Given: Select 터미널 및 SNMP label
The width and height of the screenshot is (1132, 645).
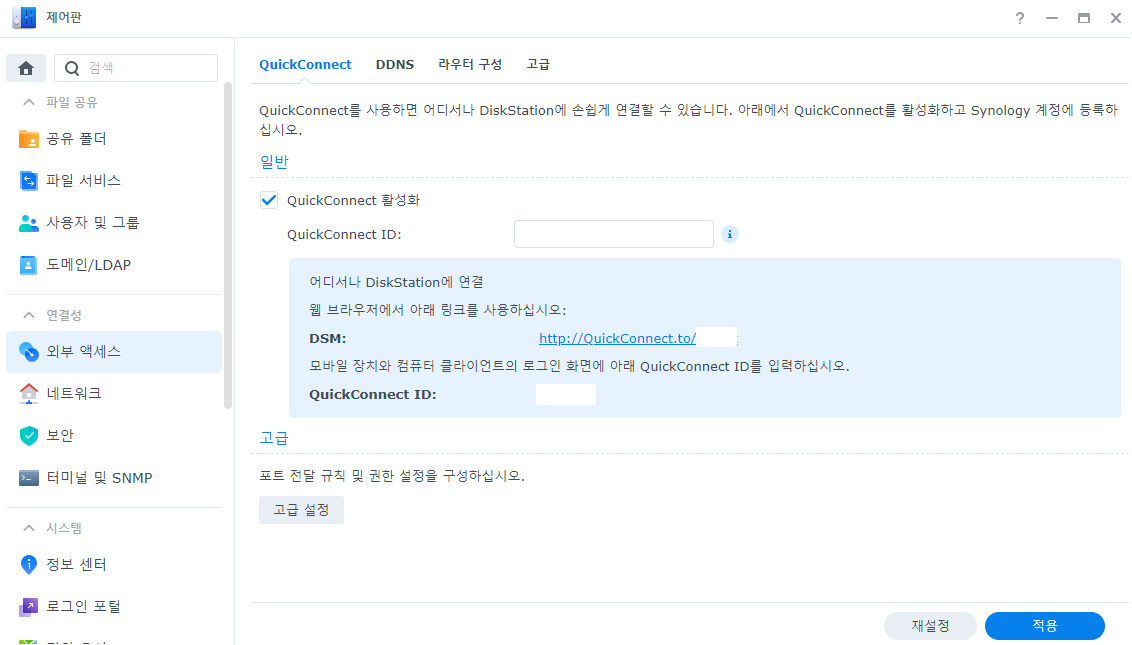Looking at the screenshot, I should coord(100,478).
